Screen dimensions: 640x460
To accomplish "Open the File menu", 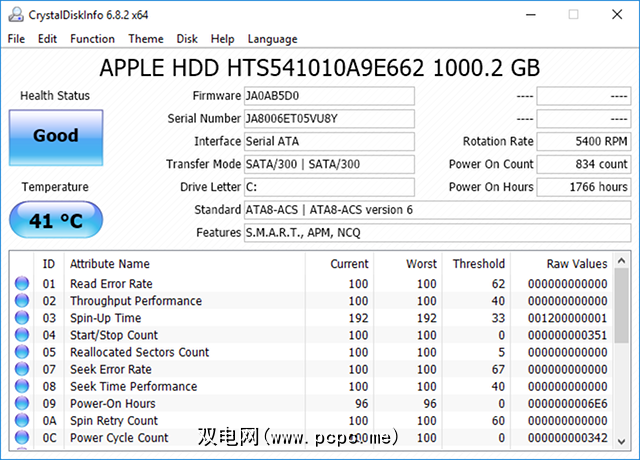I will point(16,39).
